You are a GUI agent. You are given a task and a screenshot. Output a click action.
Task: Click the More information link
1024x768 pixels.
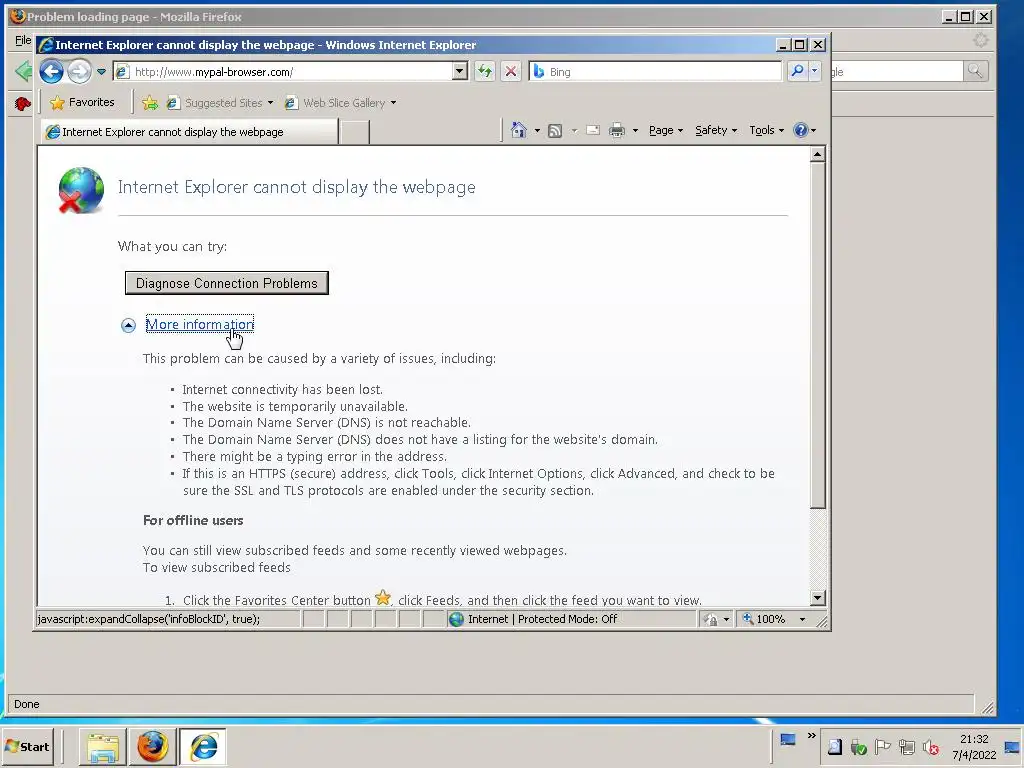199,324
